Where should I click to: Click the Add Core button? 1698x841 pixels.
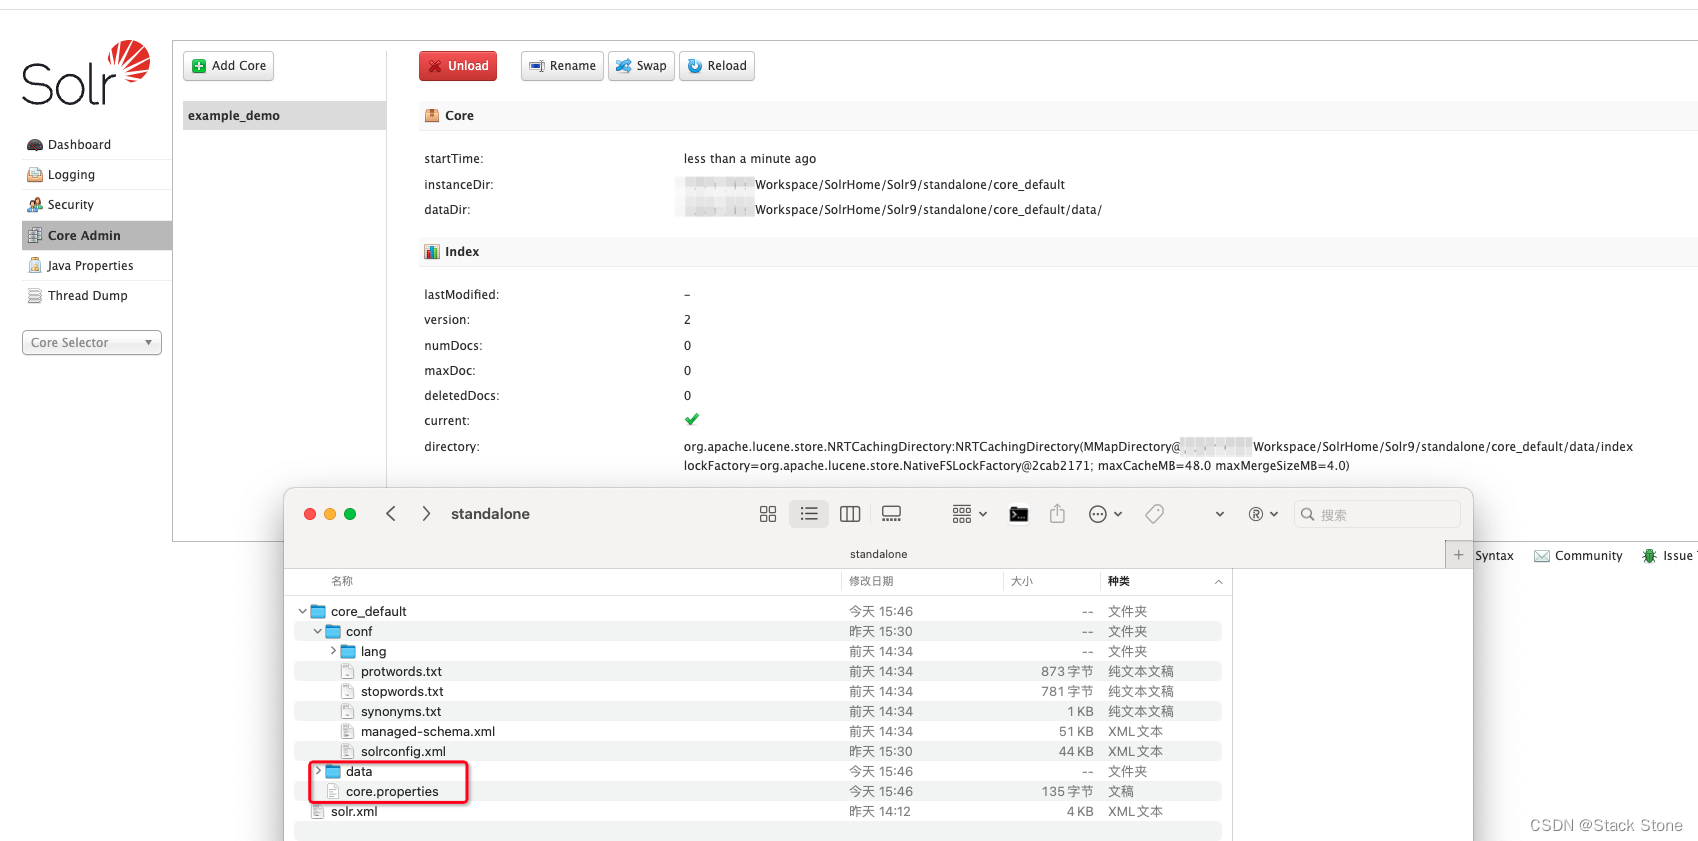click(228, 66)
